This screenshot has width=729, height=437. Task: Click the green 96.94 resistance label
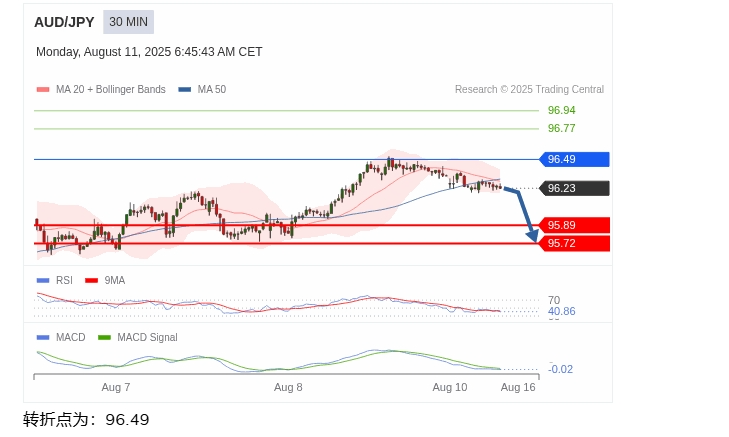561,110
